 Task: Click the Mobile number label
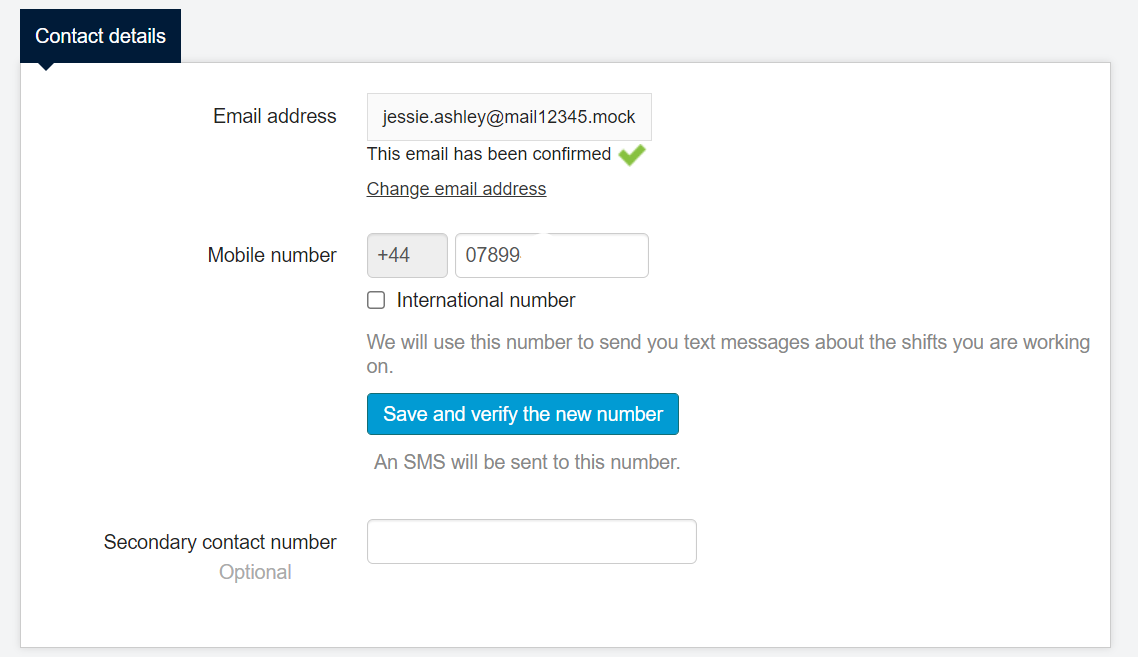(x=272, y=256)
